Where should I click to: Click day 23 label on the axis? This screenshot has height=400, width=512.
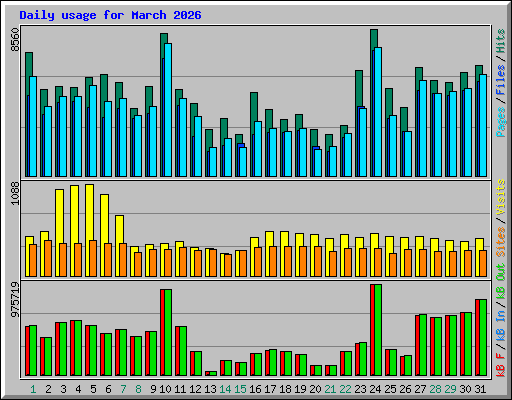pos(360,389)
